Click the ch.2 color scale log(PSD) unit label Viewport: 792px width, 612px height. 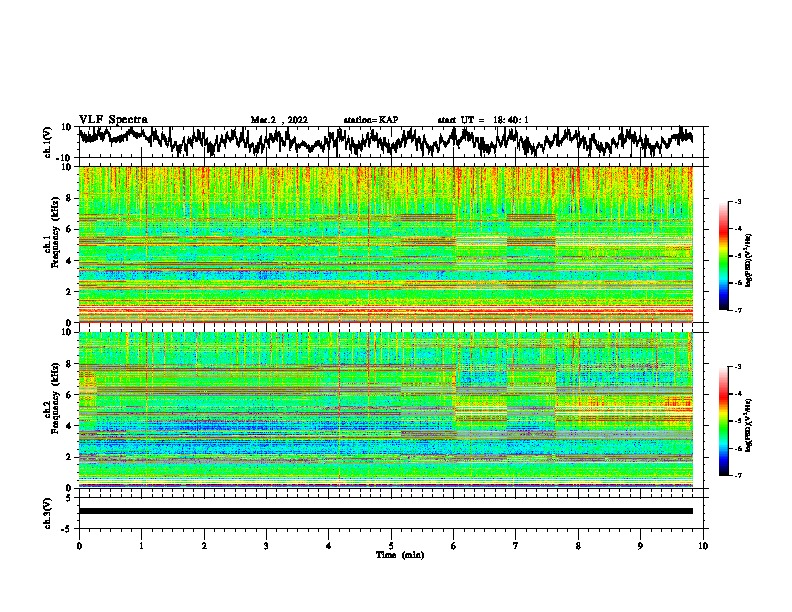(x=749, y=426)
